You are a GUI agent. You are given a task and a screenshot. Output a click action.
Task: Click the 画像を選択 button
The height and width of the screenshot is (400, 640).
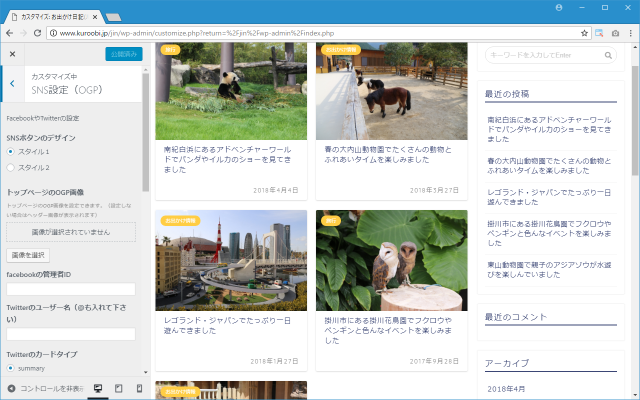click(x=28, y=255)
